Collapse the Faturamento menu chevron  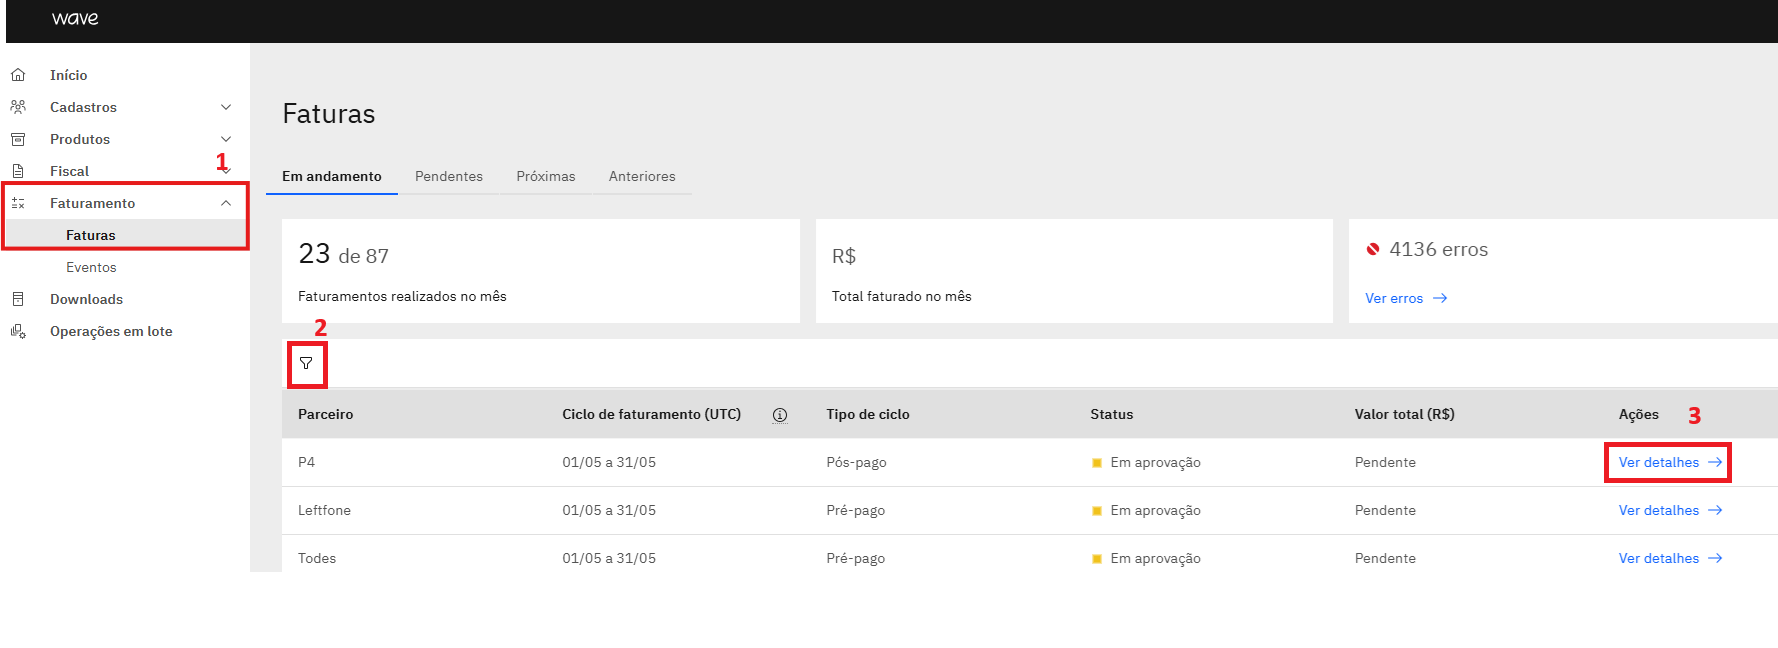point(226,203)
